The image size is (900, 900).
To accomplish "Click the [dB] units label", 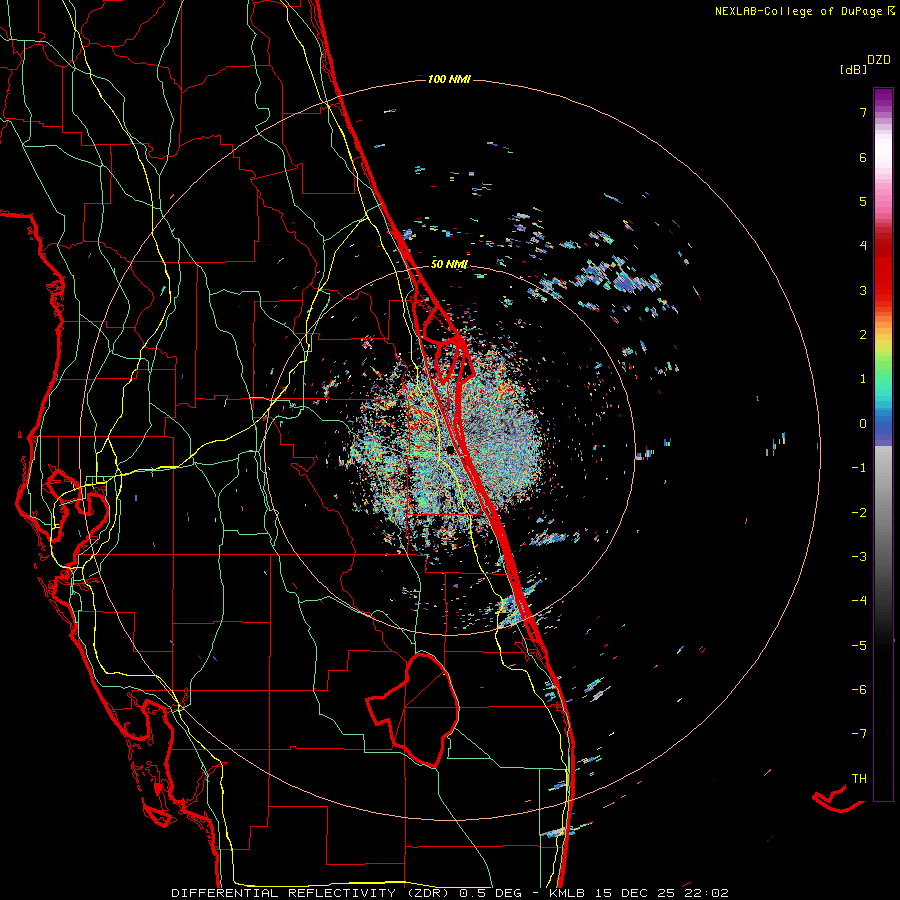I will tap(854, 70).
